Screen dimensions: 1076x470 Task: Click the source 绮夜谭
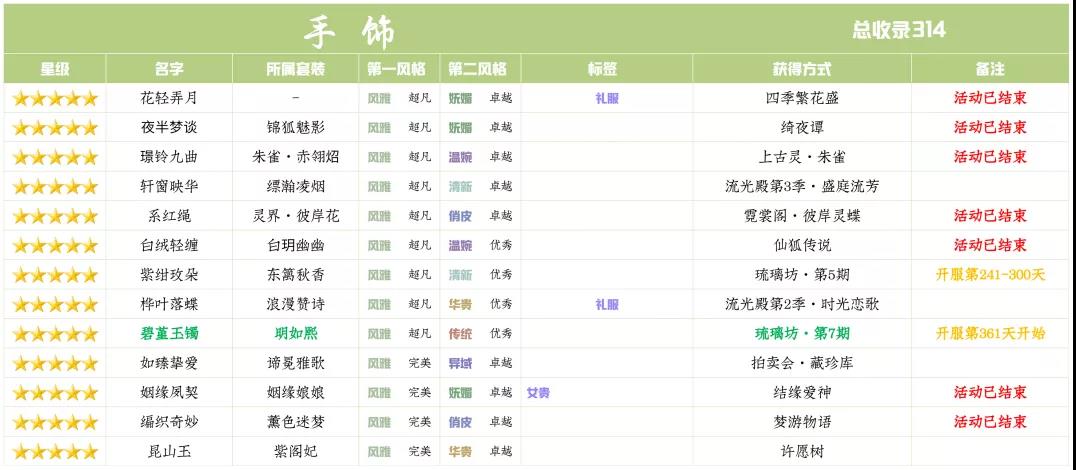click(x=802, y=128)
